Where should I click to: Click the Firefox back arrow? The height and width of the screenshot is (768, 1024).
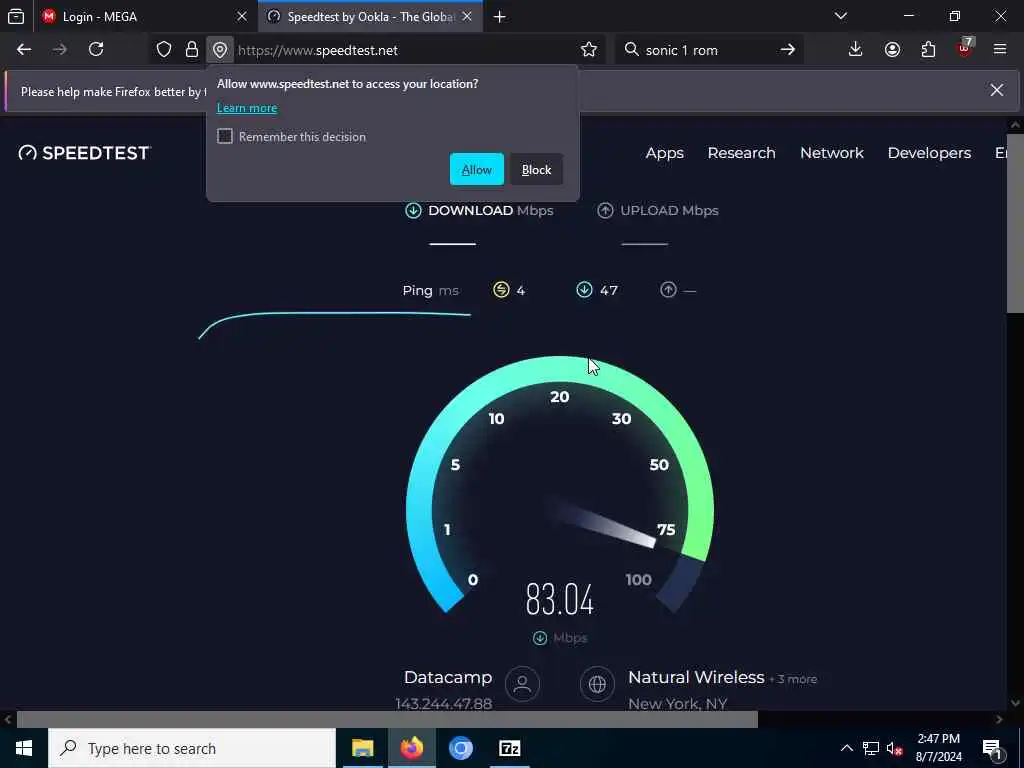(x=24, y=50)
